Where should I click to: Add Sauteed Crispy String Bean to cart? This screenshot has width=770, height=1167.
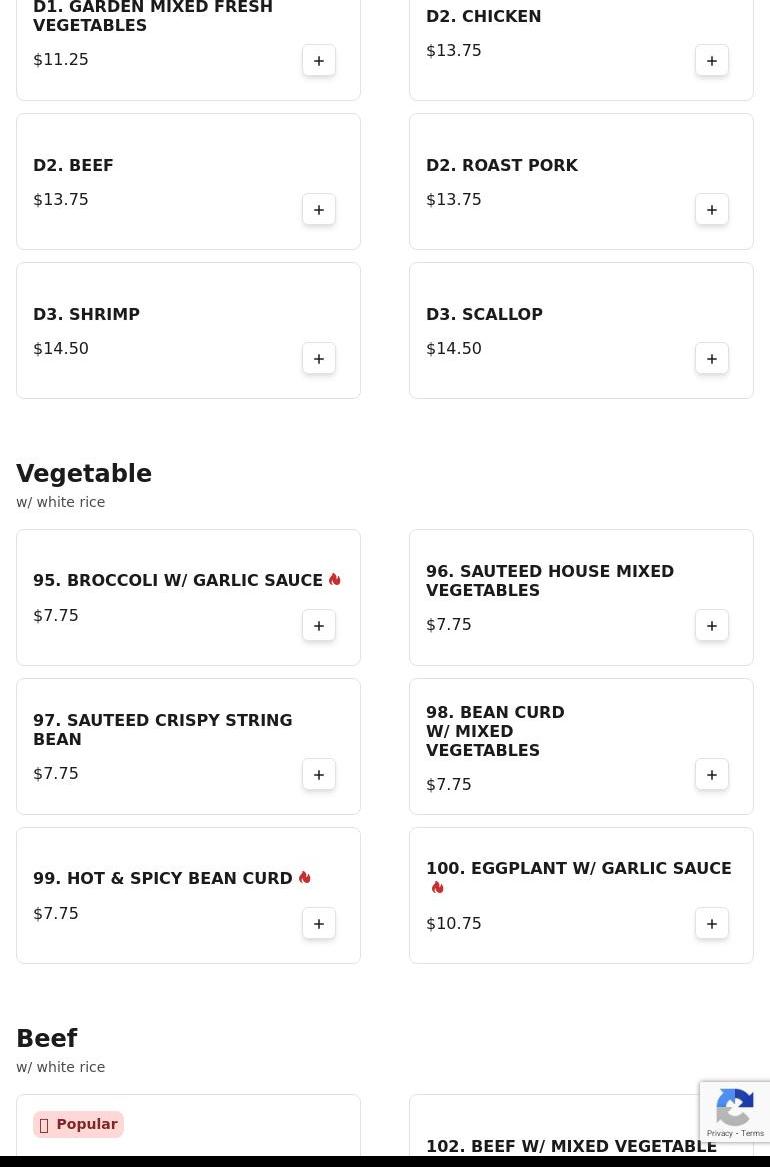click(318, 774)
